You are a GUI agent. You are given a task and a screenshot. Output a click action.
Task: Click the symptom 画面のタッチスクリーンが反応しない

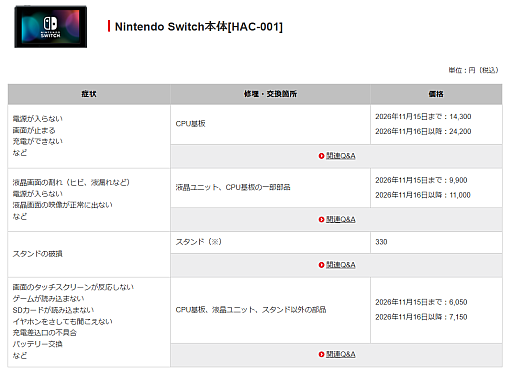73,287
